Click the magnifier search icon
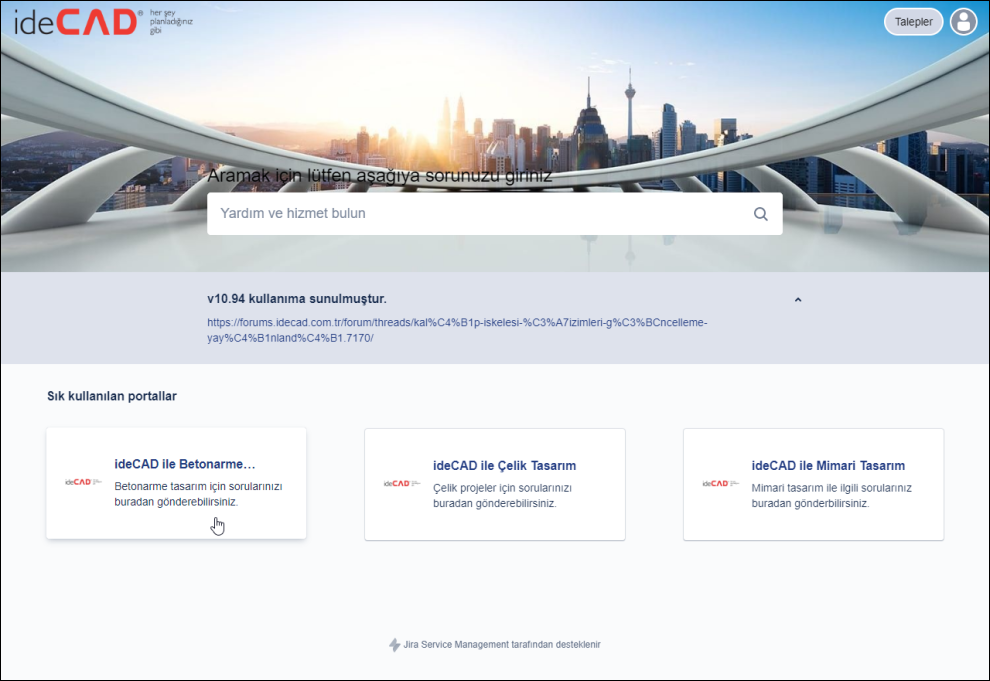Image resolution: width=990 pixels, height=681 pixels. (x=760, y=214)
